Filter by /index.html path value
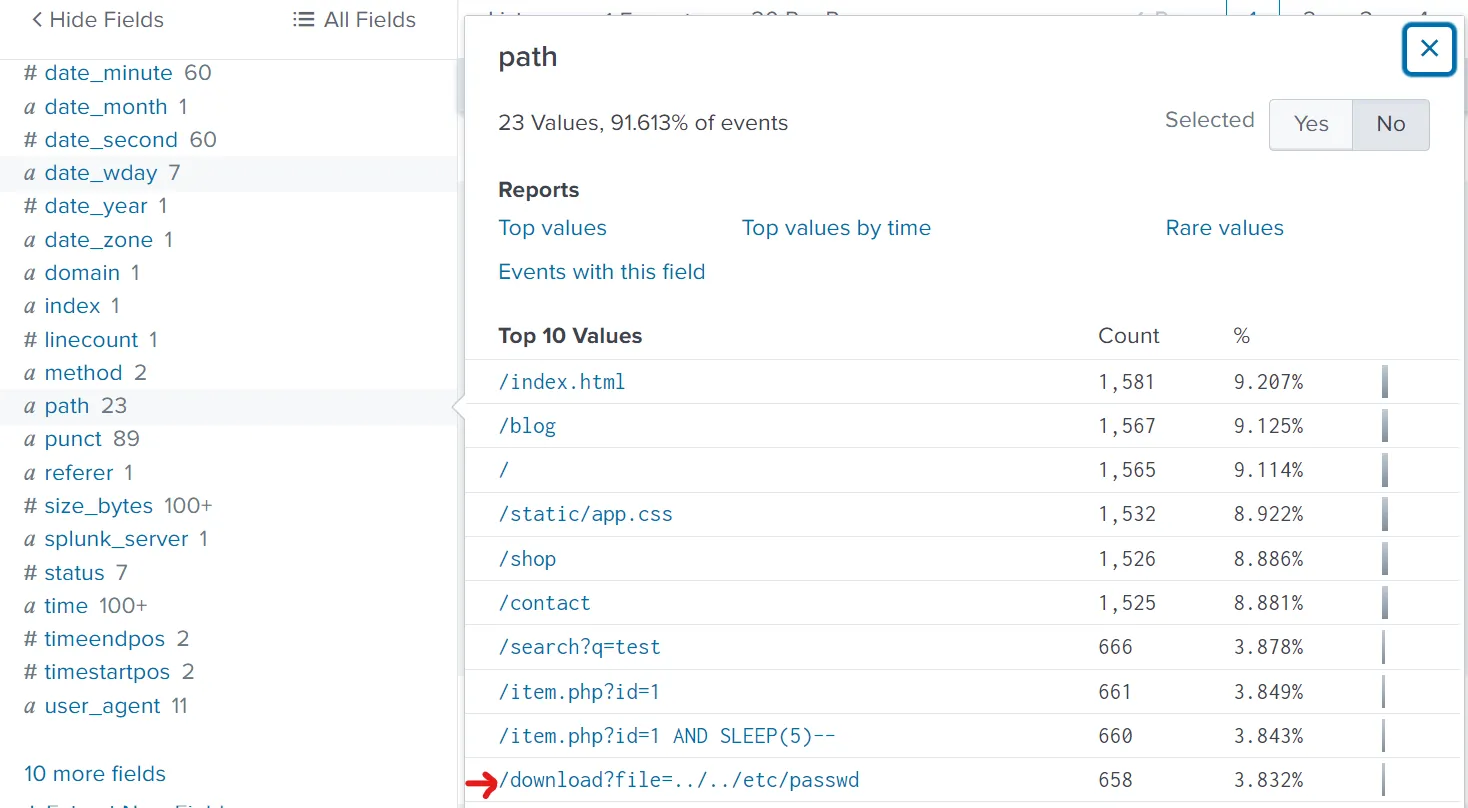The width and height of the screenshot is (1468, 808). point(562,382)
